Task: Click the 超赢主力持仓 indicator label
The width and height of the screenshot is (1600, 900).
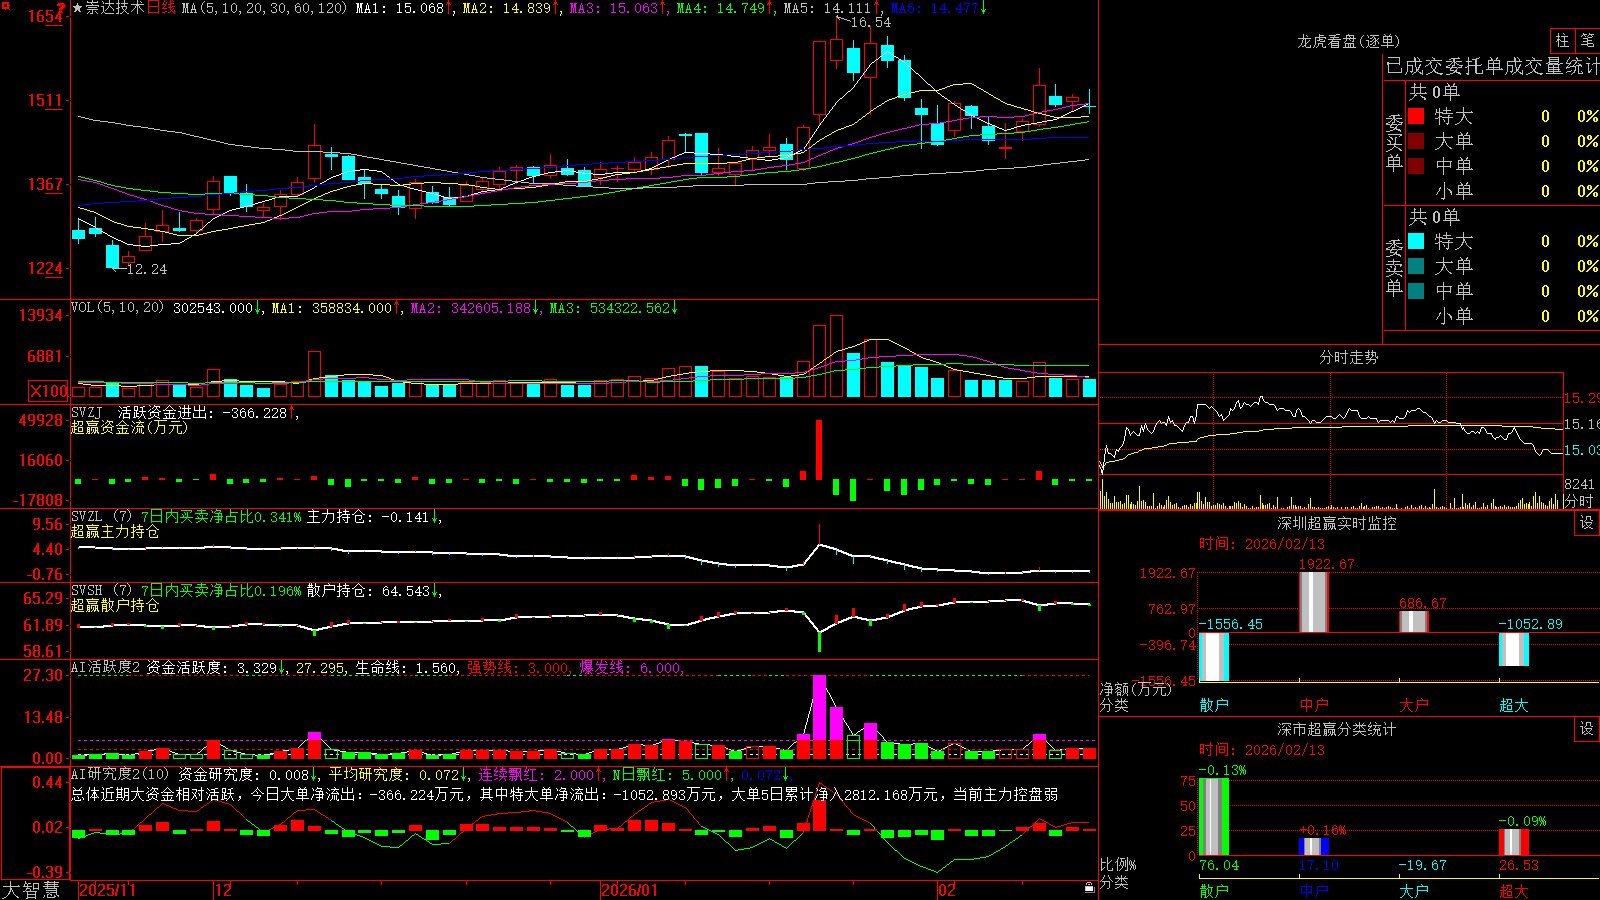Action: [115, 531]
